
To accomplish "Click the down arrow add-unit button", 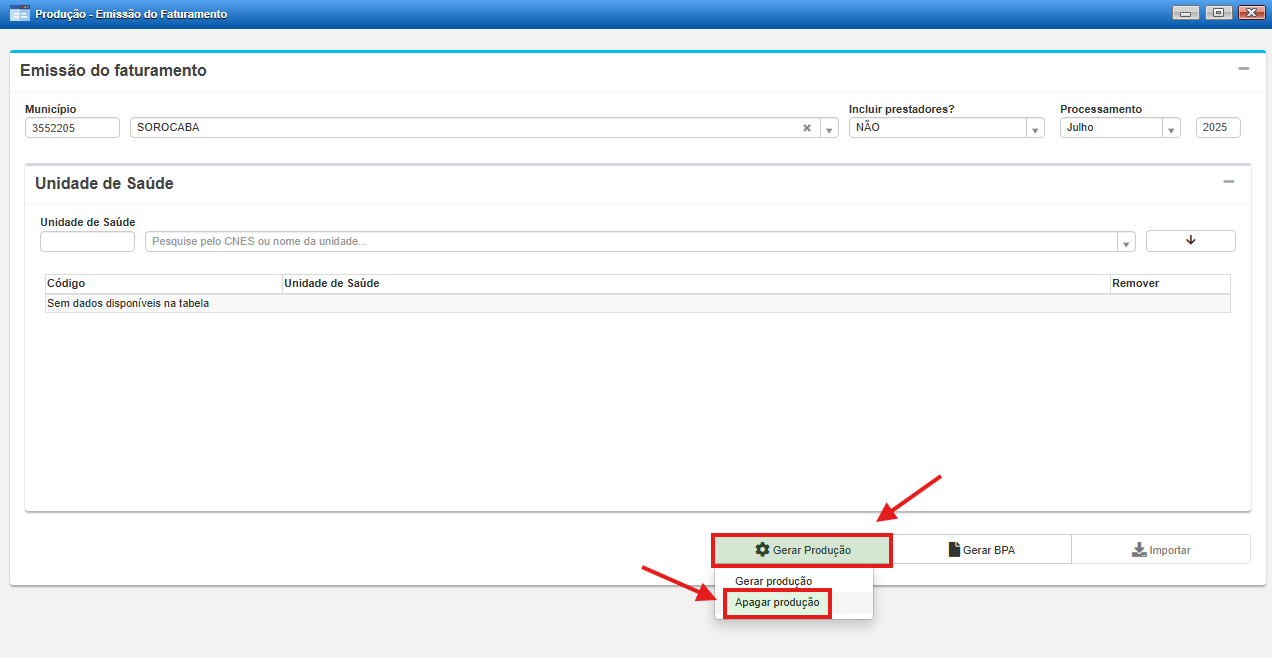I will 1190,241.
